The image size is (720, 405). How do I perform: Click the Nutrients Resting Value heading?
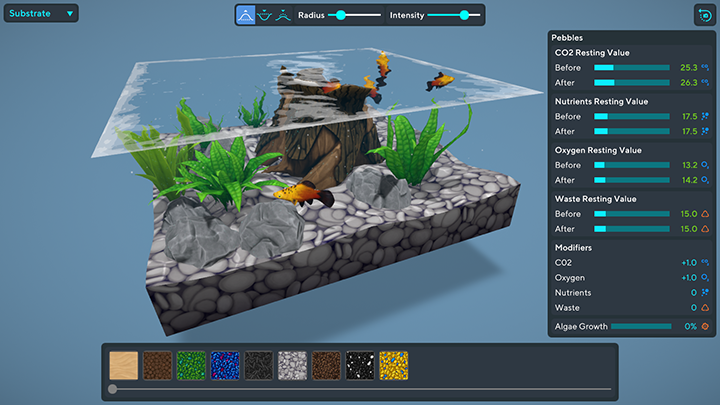[601, 101]
